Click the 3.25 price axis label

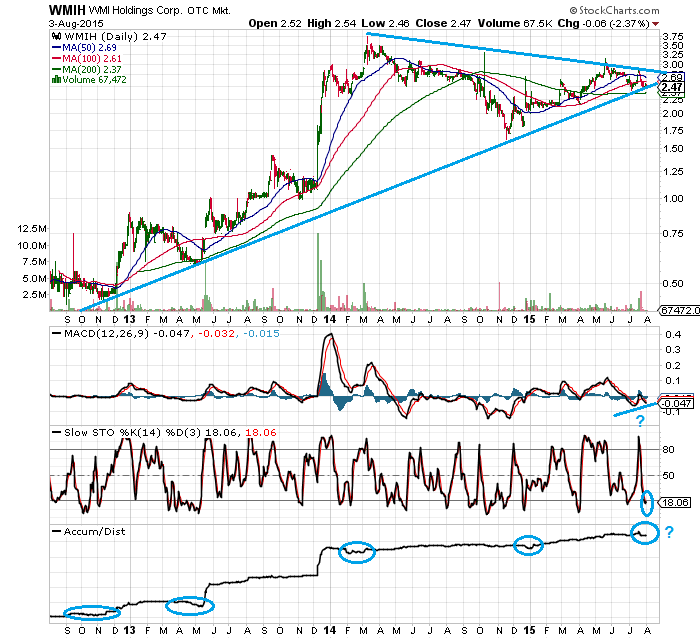tap(673, 55)
